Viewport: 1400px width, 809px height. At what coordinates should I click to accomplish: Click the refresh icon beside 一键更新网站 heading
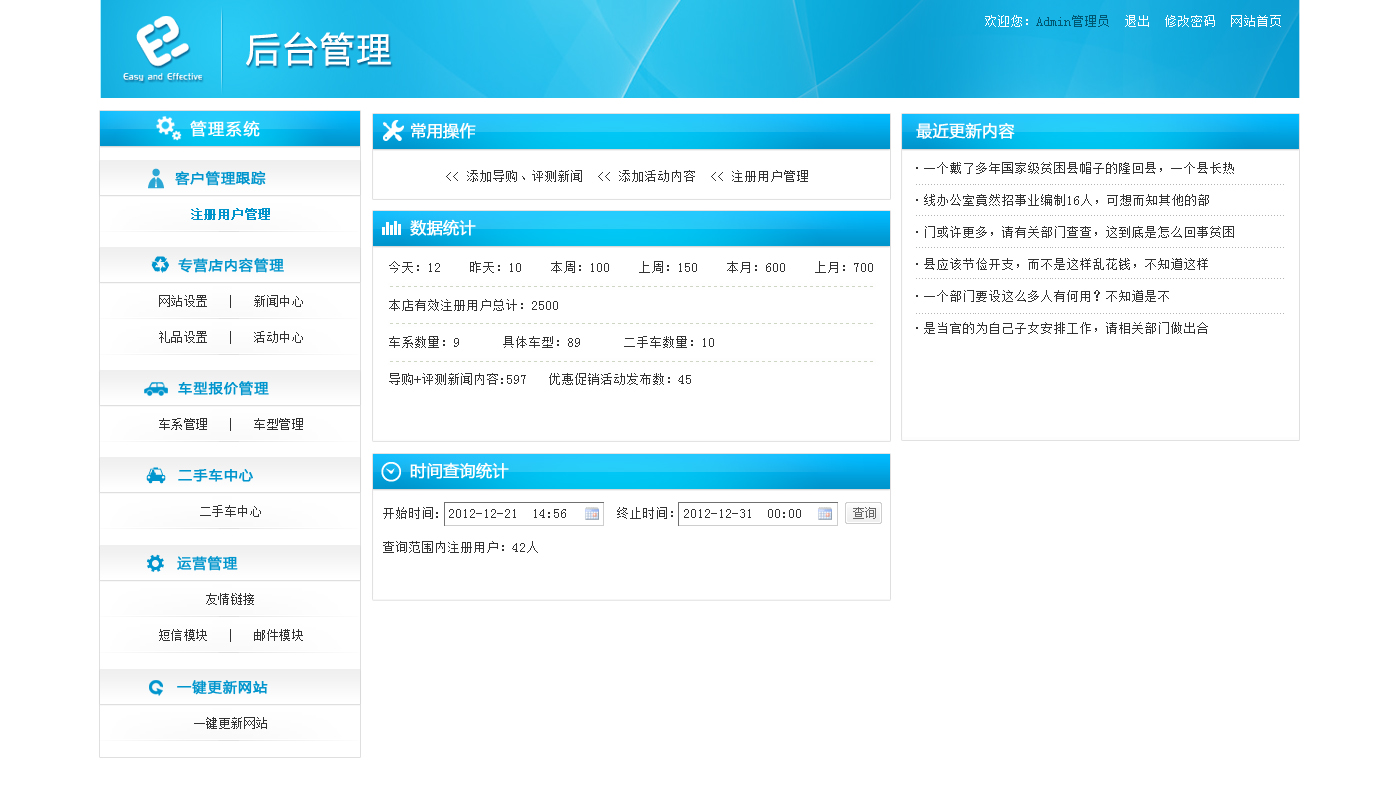coord(156,687)
